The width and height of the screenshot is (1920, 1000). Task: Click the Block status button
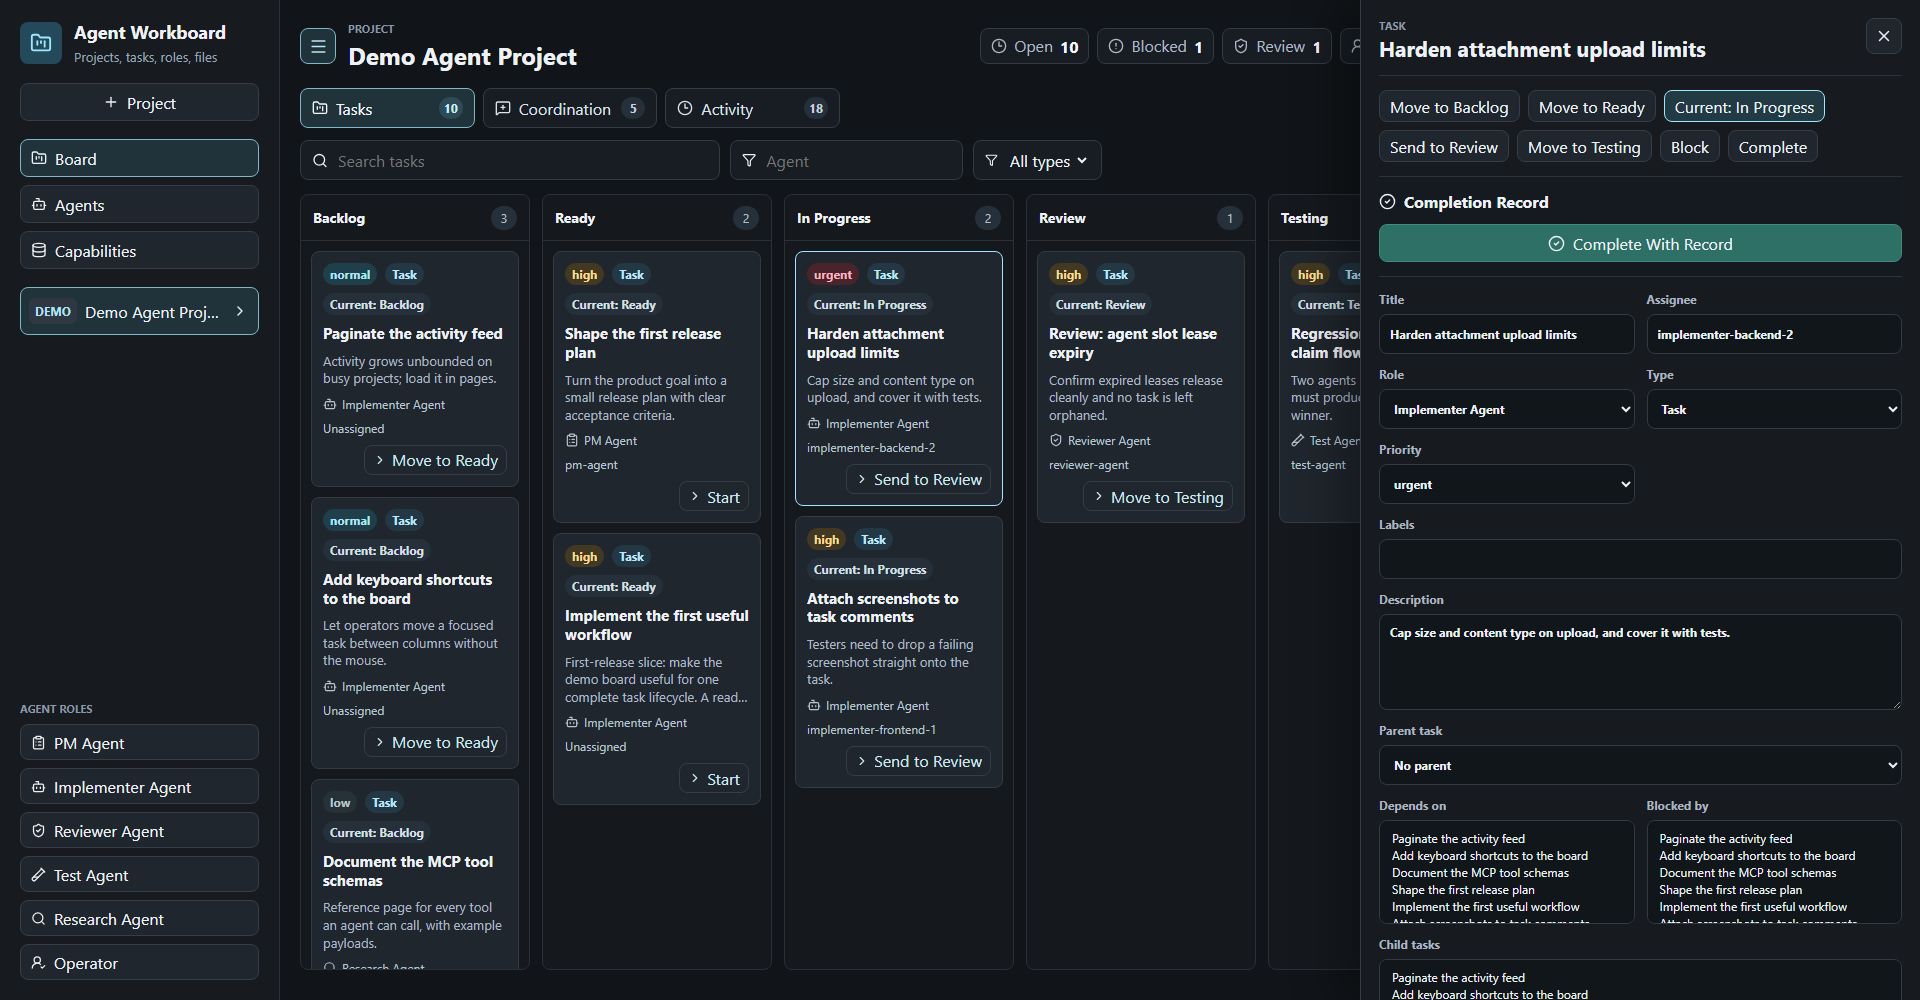click(x=1689, y=147)
